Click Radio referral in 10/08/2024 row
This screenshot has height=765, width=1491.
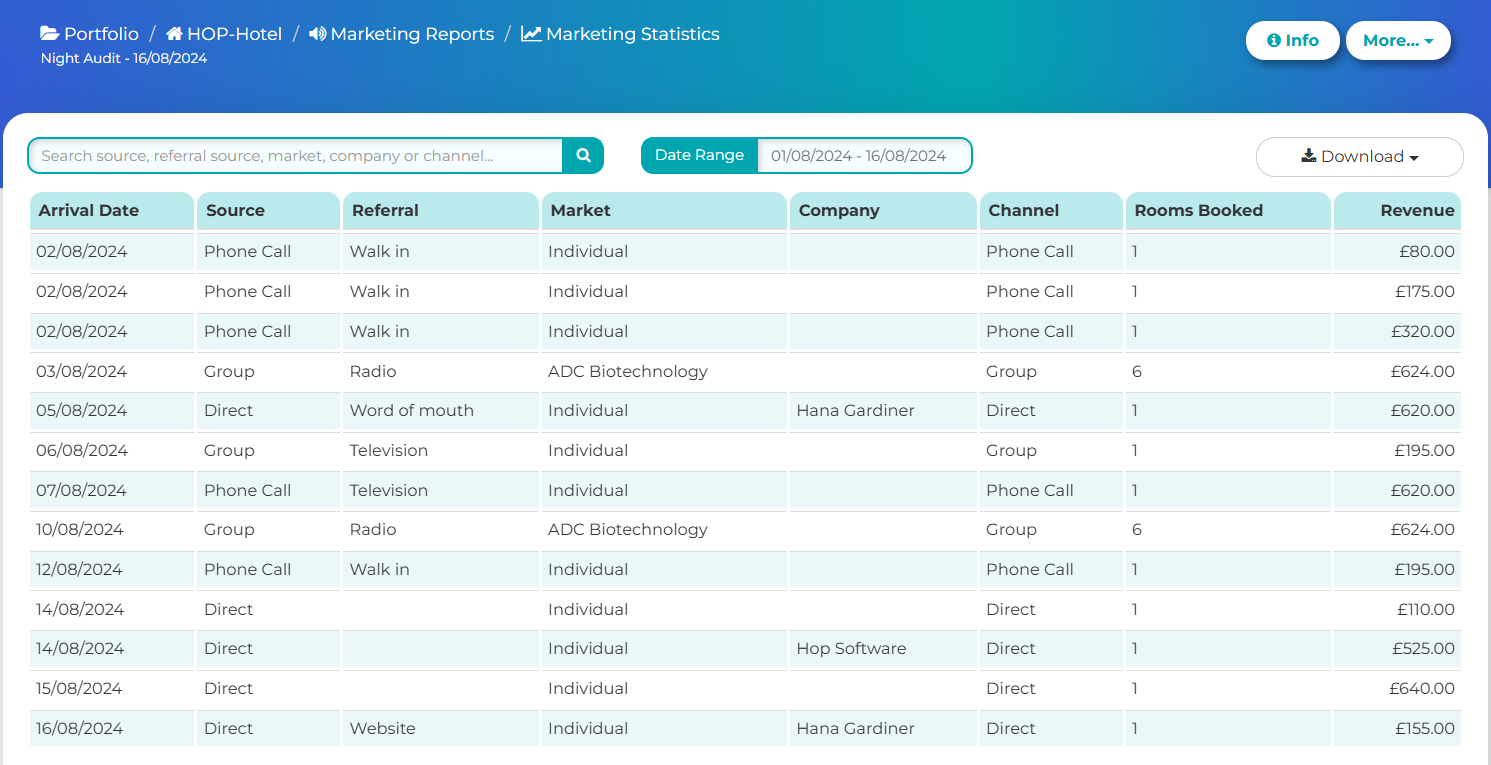(x=441, y=529)
